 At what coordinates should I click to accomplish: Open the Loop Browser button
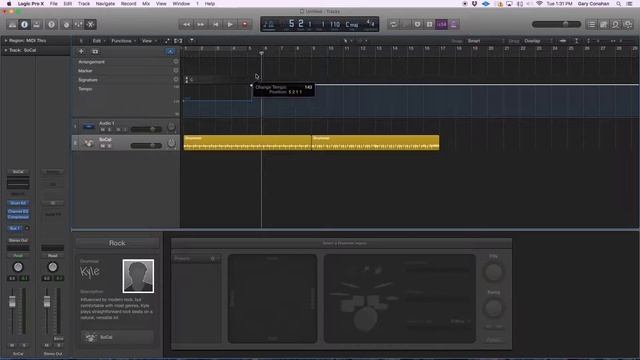[616, 24]
